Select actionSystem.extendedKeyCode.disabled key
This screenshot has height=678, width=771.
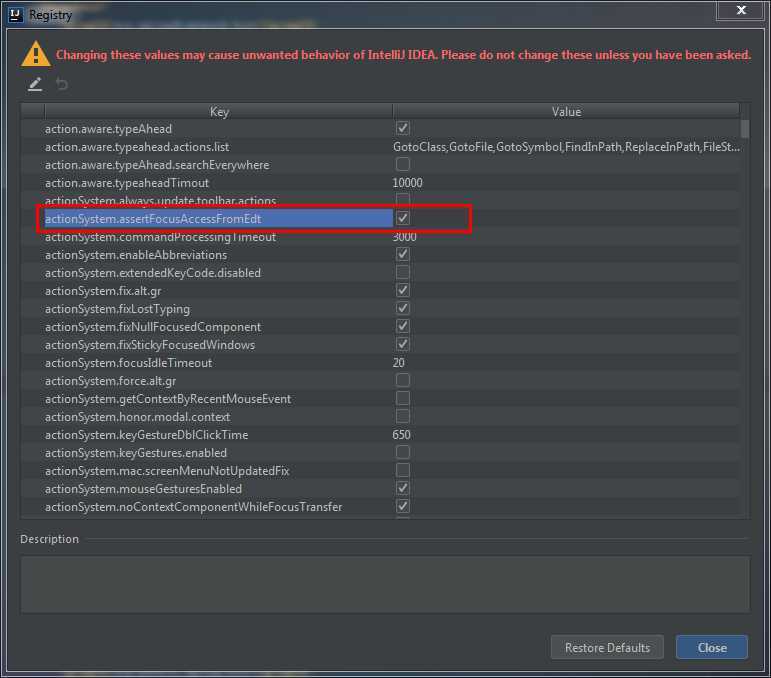153,273
